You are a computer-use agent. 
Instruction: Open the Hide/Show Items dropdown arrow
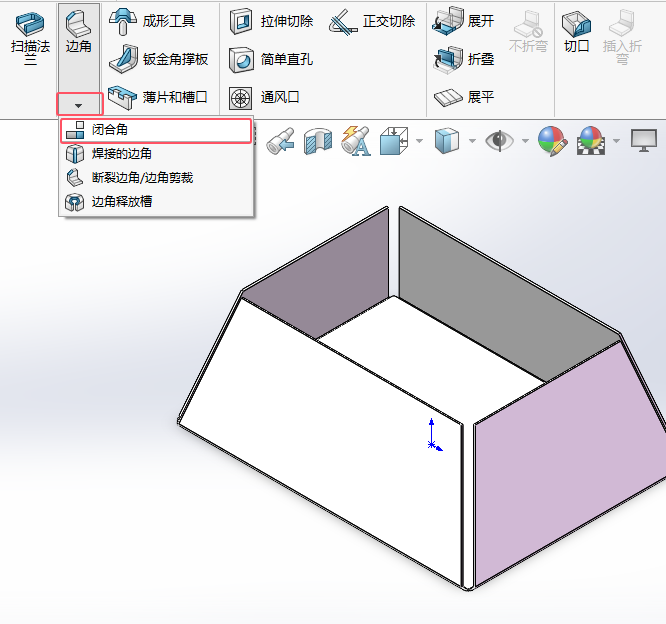[x=525, y=141]
